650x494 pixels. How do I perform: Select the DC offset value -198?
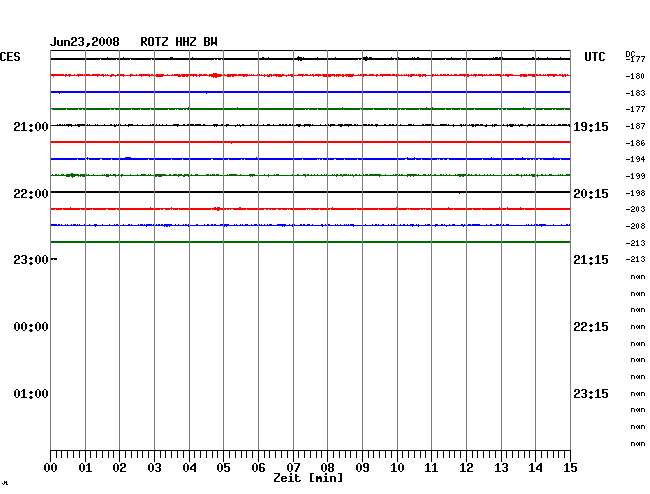click(x=635, y=193)
